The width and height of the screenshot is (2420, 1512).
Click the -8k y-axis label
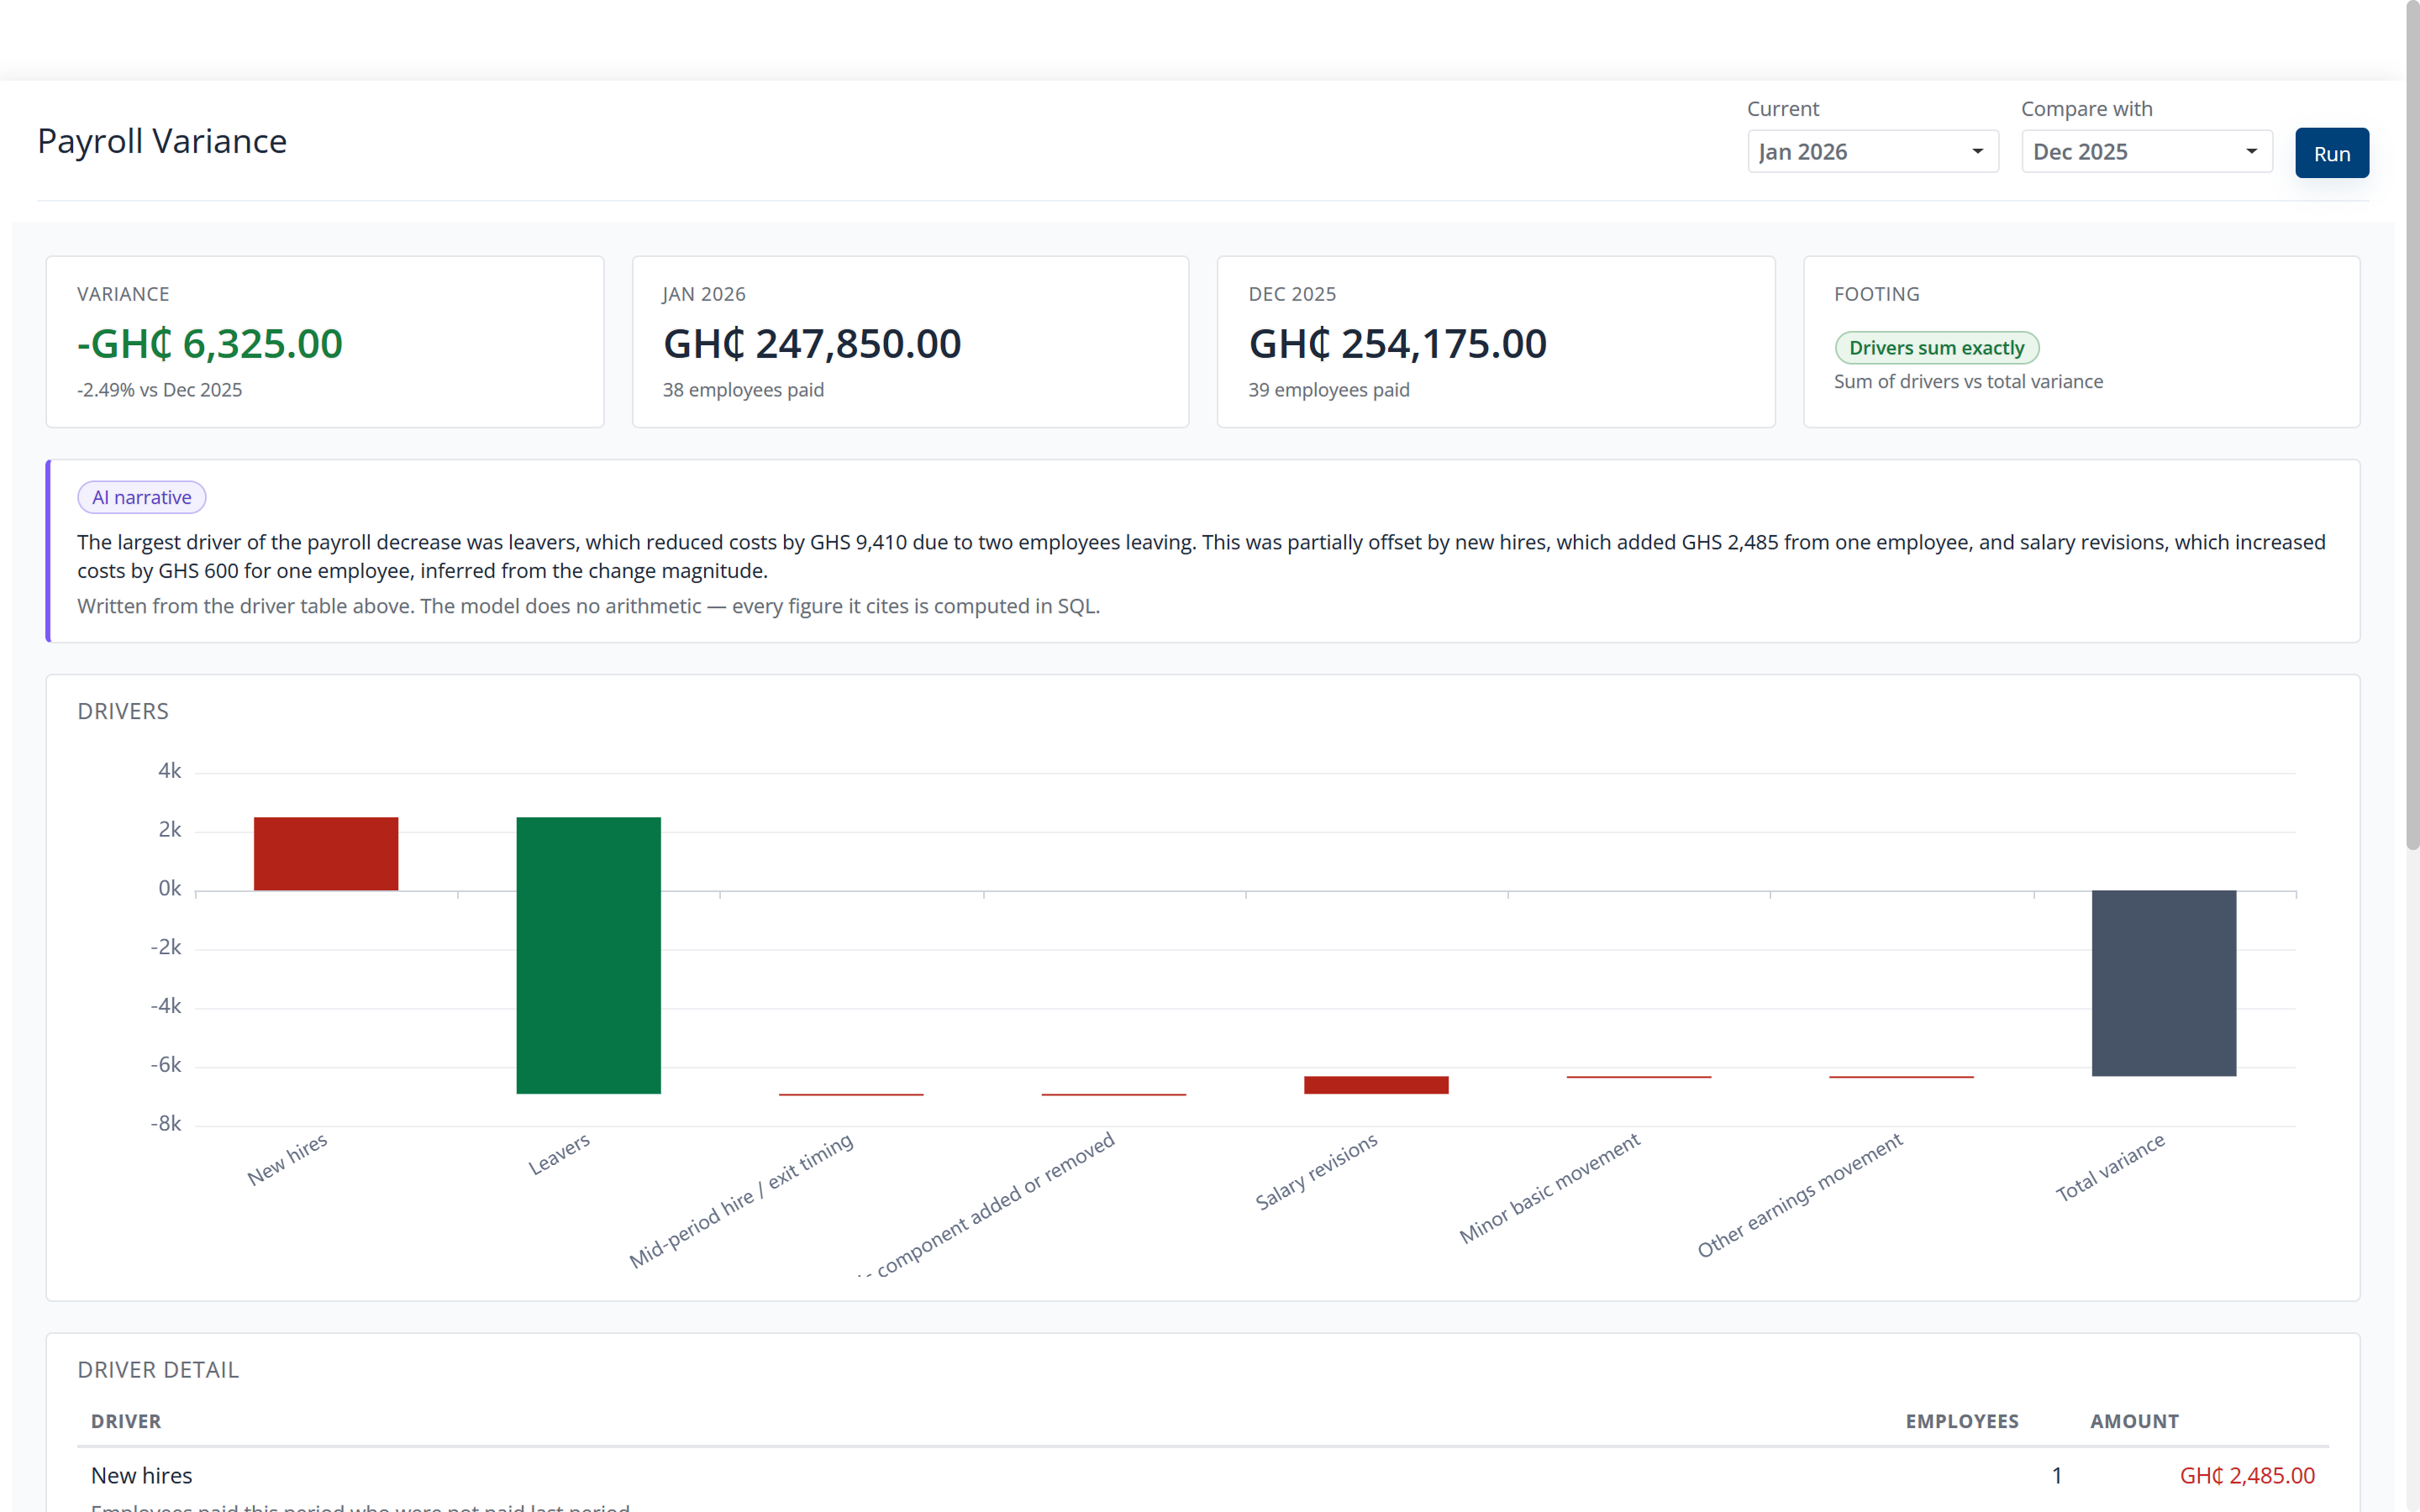(165, 1124)
